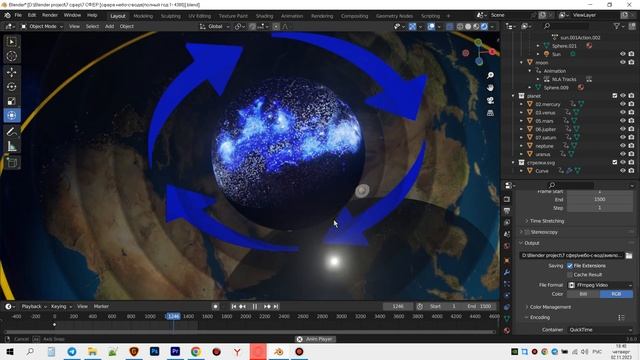The height and width of the screenshot is (360, 640).
Task: Open the Geometry Nodes workspace tab
Action: 394,16
